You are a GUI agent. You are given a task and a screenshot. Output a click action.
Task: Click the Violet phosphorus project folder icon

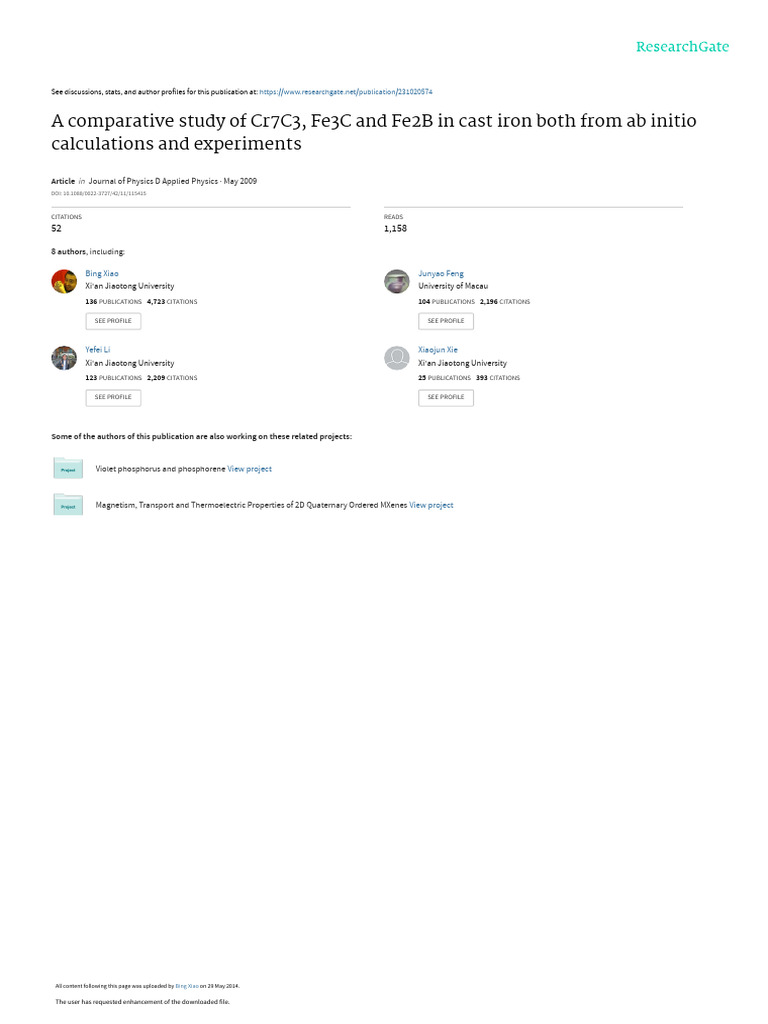[x=68, y=468]
